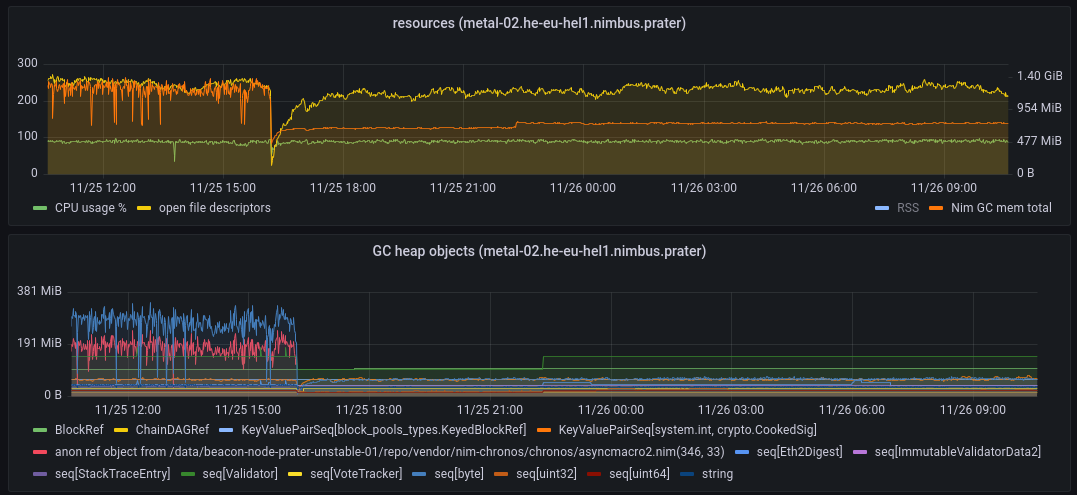Open the crypto.CookedSig series color swatch
The height and width of the screenshot is (495, 1077).
tap(545, 430)
